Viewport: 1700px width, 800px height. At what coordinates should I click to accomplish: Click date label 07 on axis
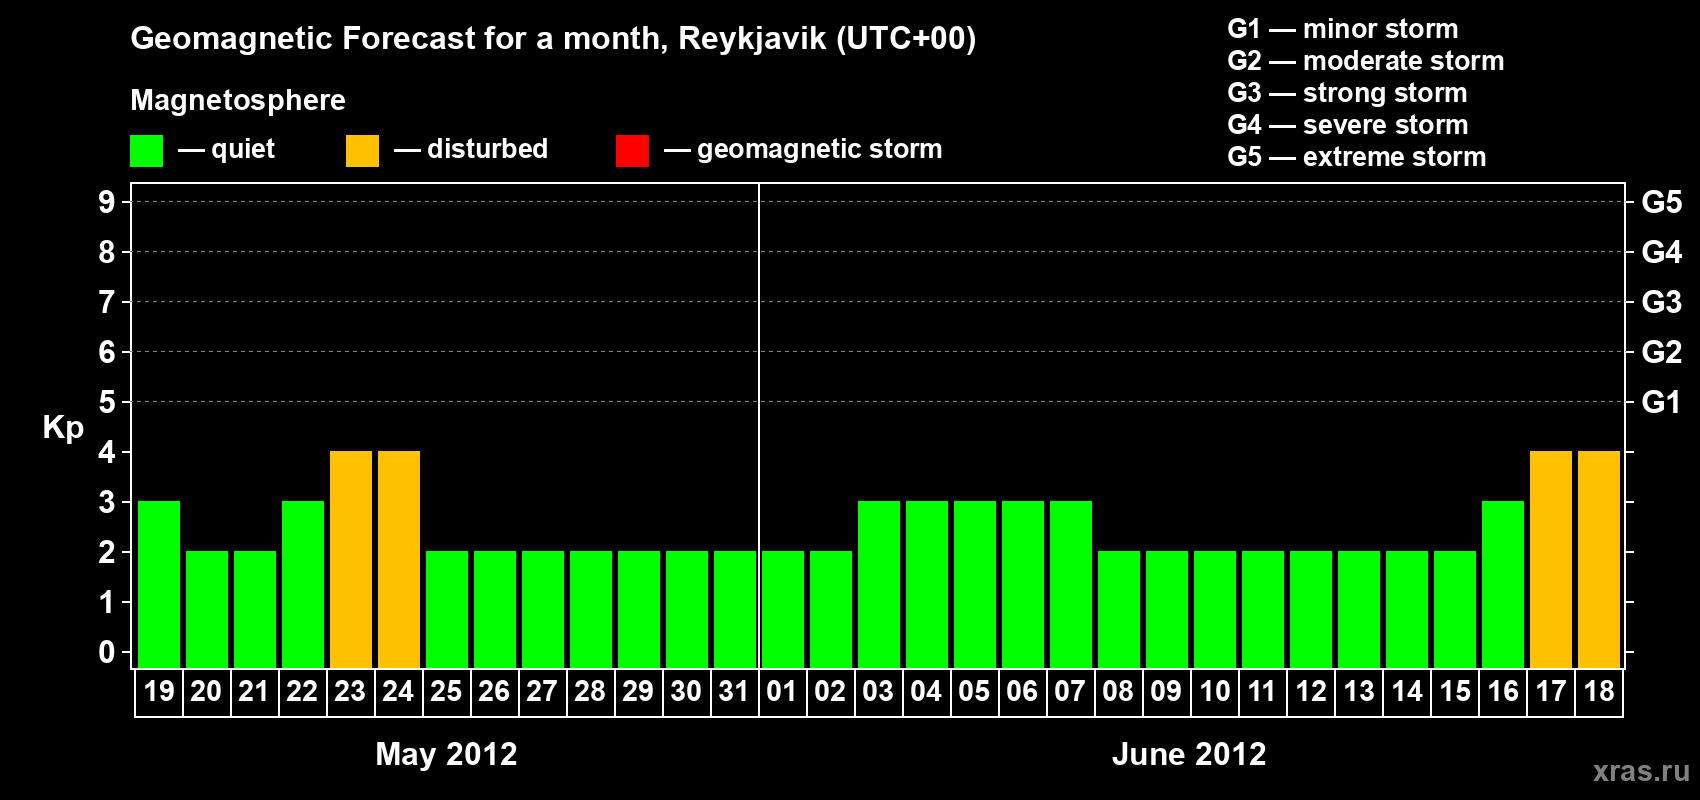[x=1070, y=692]
